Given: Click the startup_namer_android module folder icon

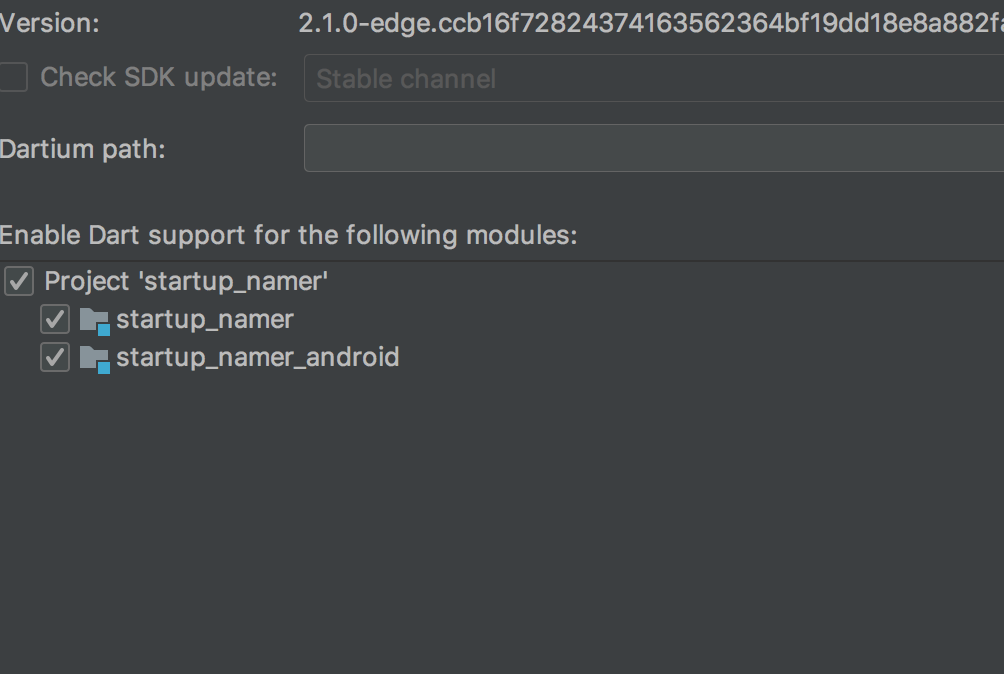Looking at the screenshot, I should click(96, 357).
